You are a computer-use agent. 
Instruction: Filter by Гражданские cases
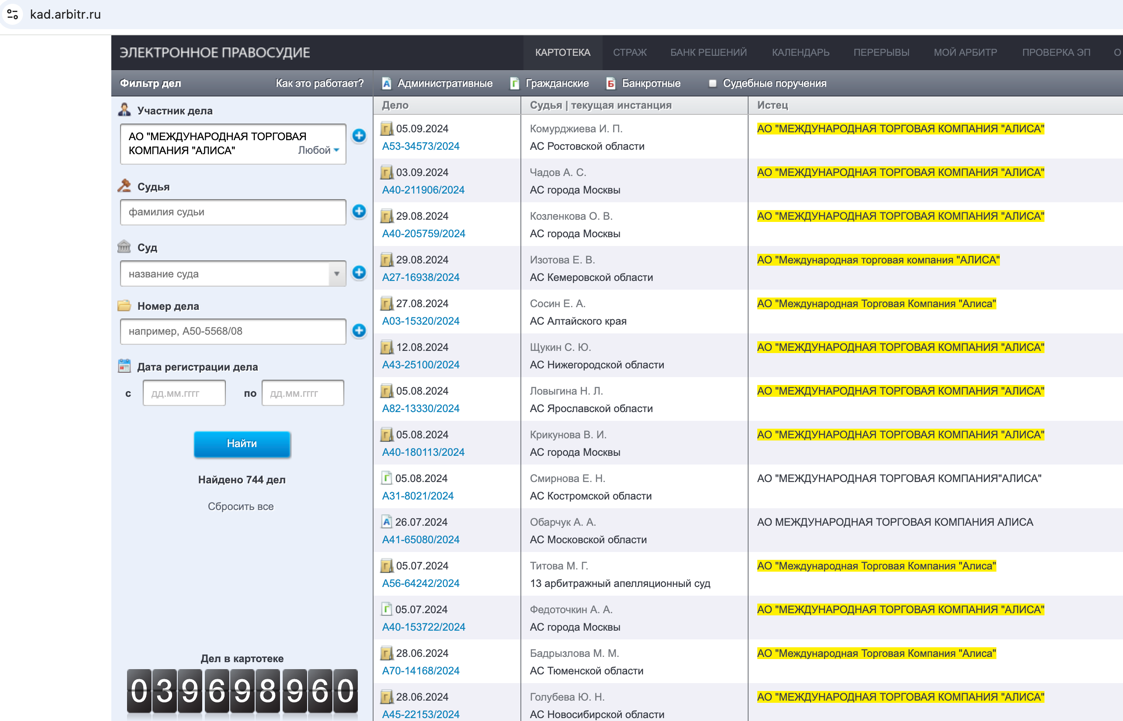(549, 83)
